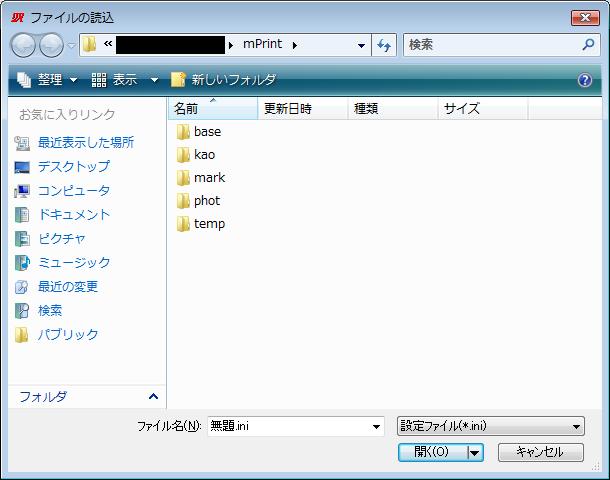Open the base folder icon

pos(183,132)
